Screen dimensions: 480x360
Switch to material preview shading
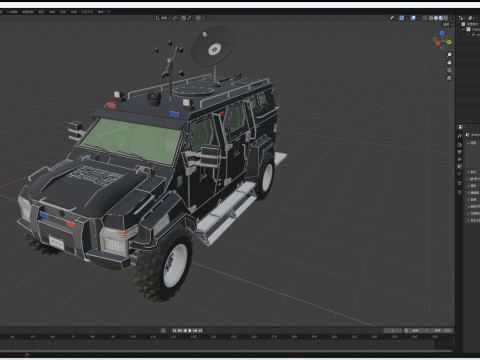click(x=441, y=18)
